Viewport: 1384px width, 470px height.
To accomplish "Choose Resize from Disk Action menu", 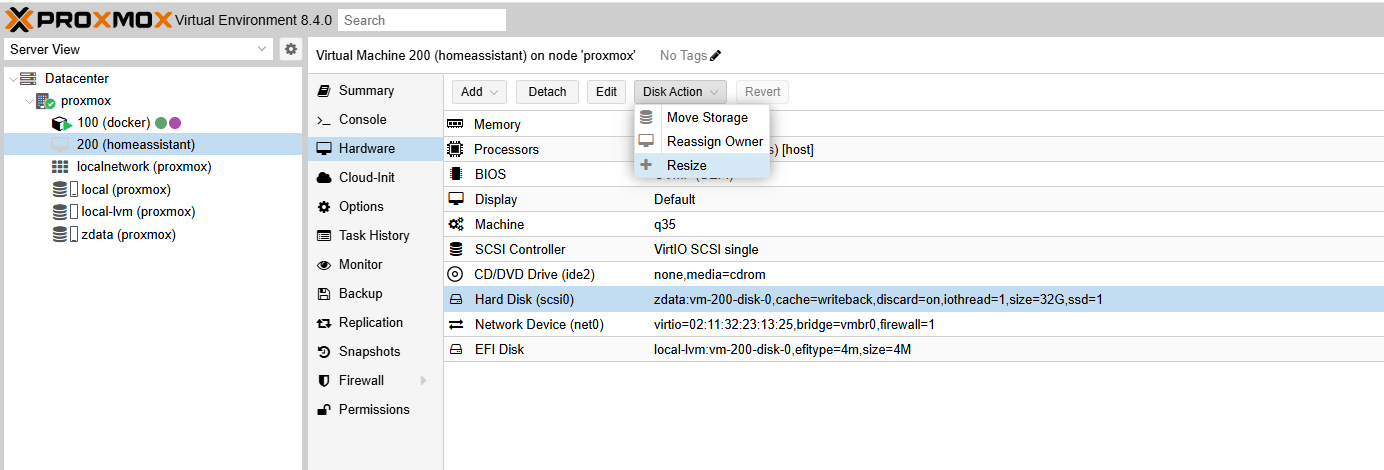I will click(686, 166).
